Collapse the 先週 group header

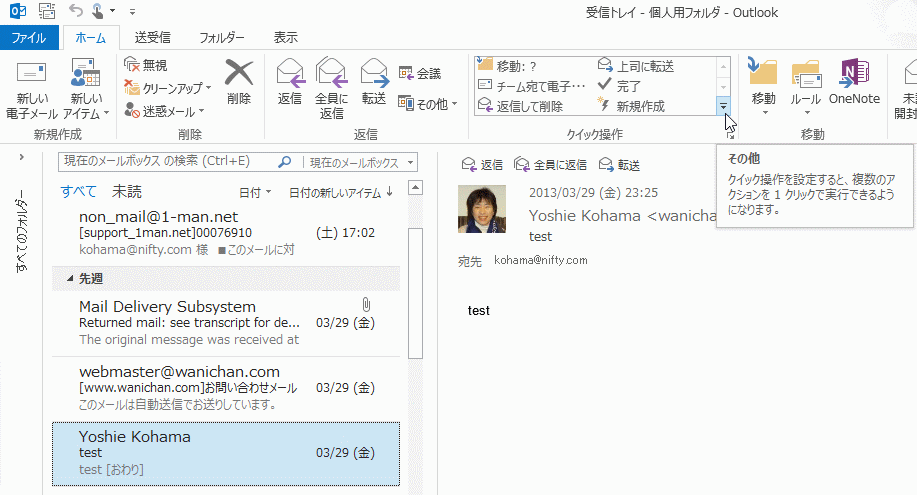pyautogui.click(x=226, y=279)
